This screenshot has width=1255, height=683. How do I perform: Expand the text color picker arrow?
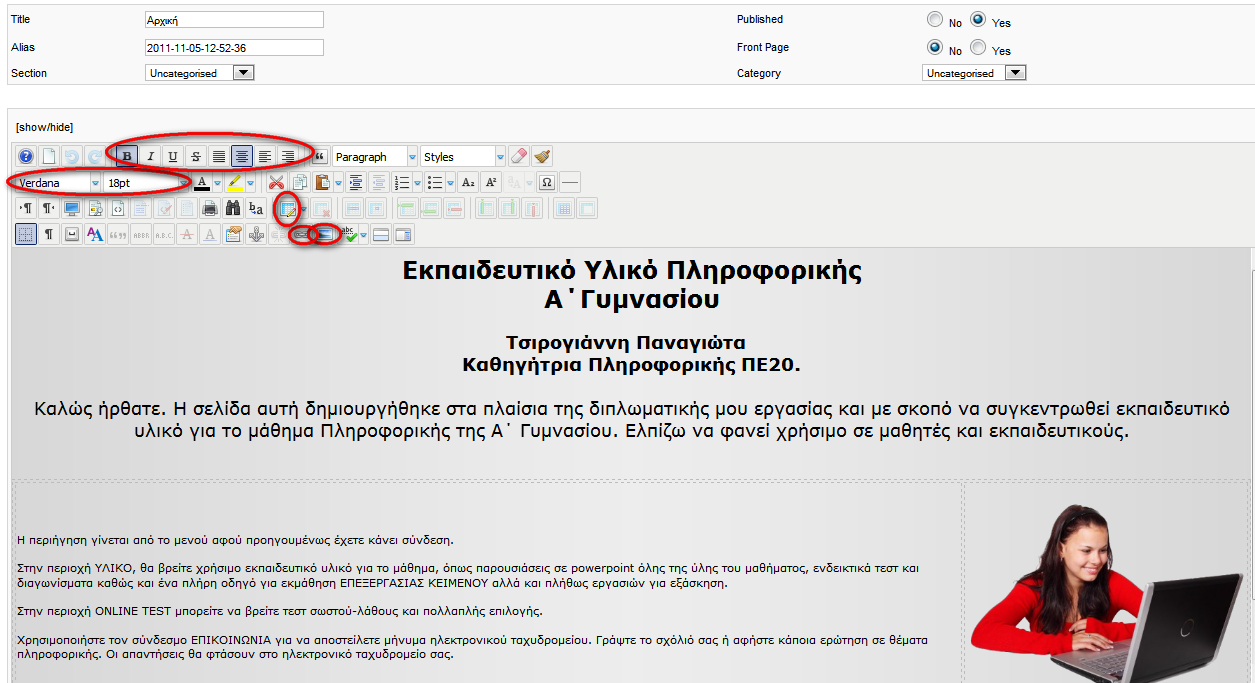point(217,182)
